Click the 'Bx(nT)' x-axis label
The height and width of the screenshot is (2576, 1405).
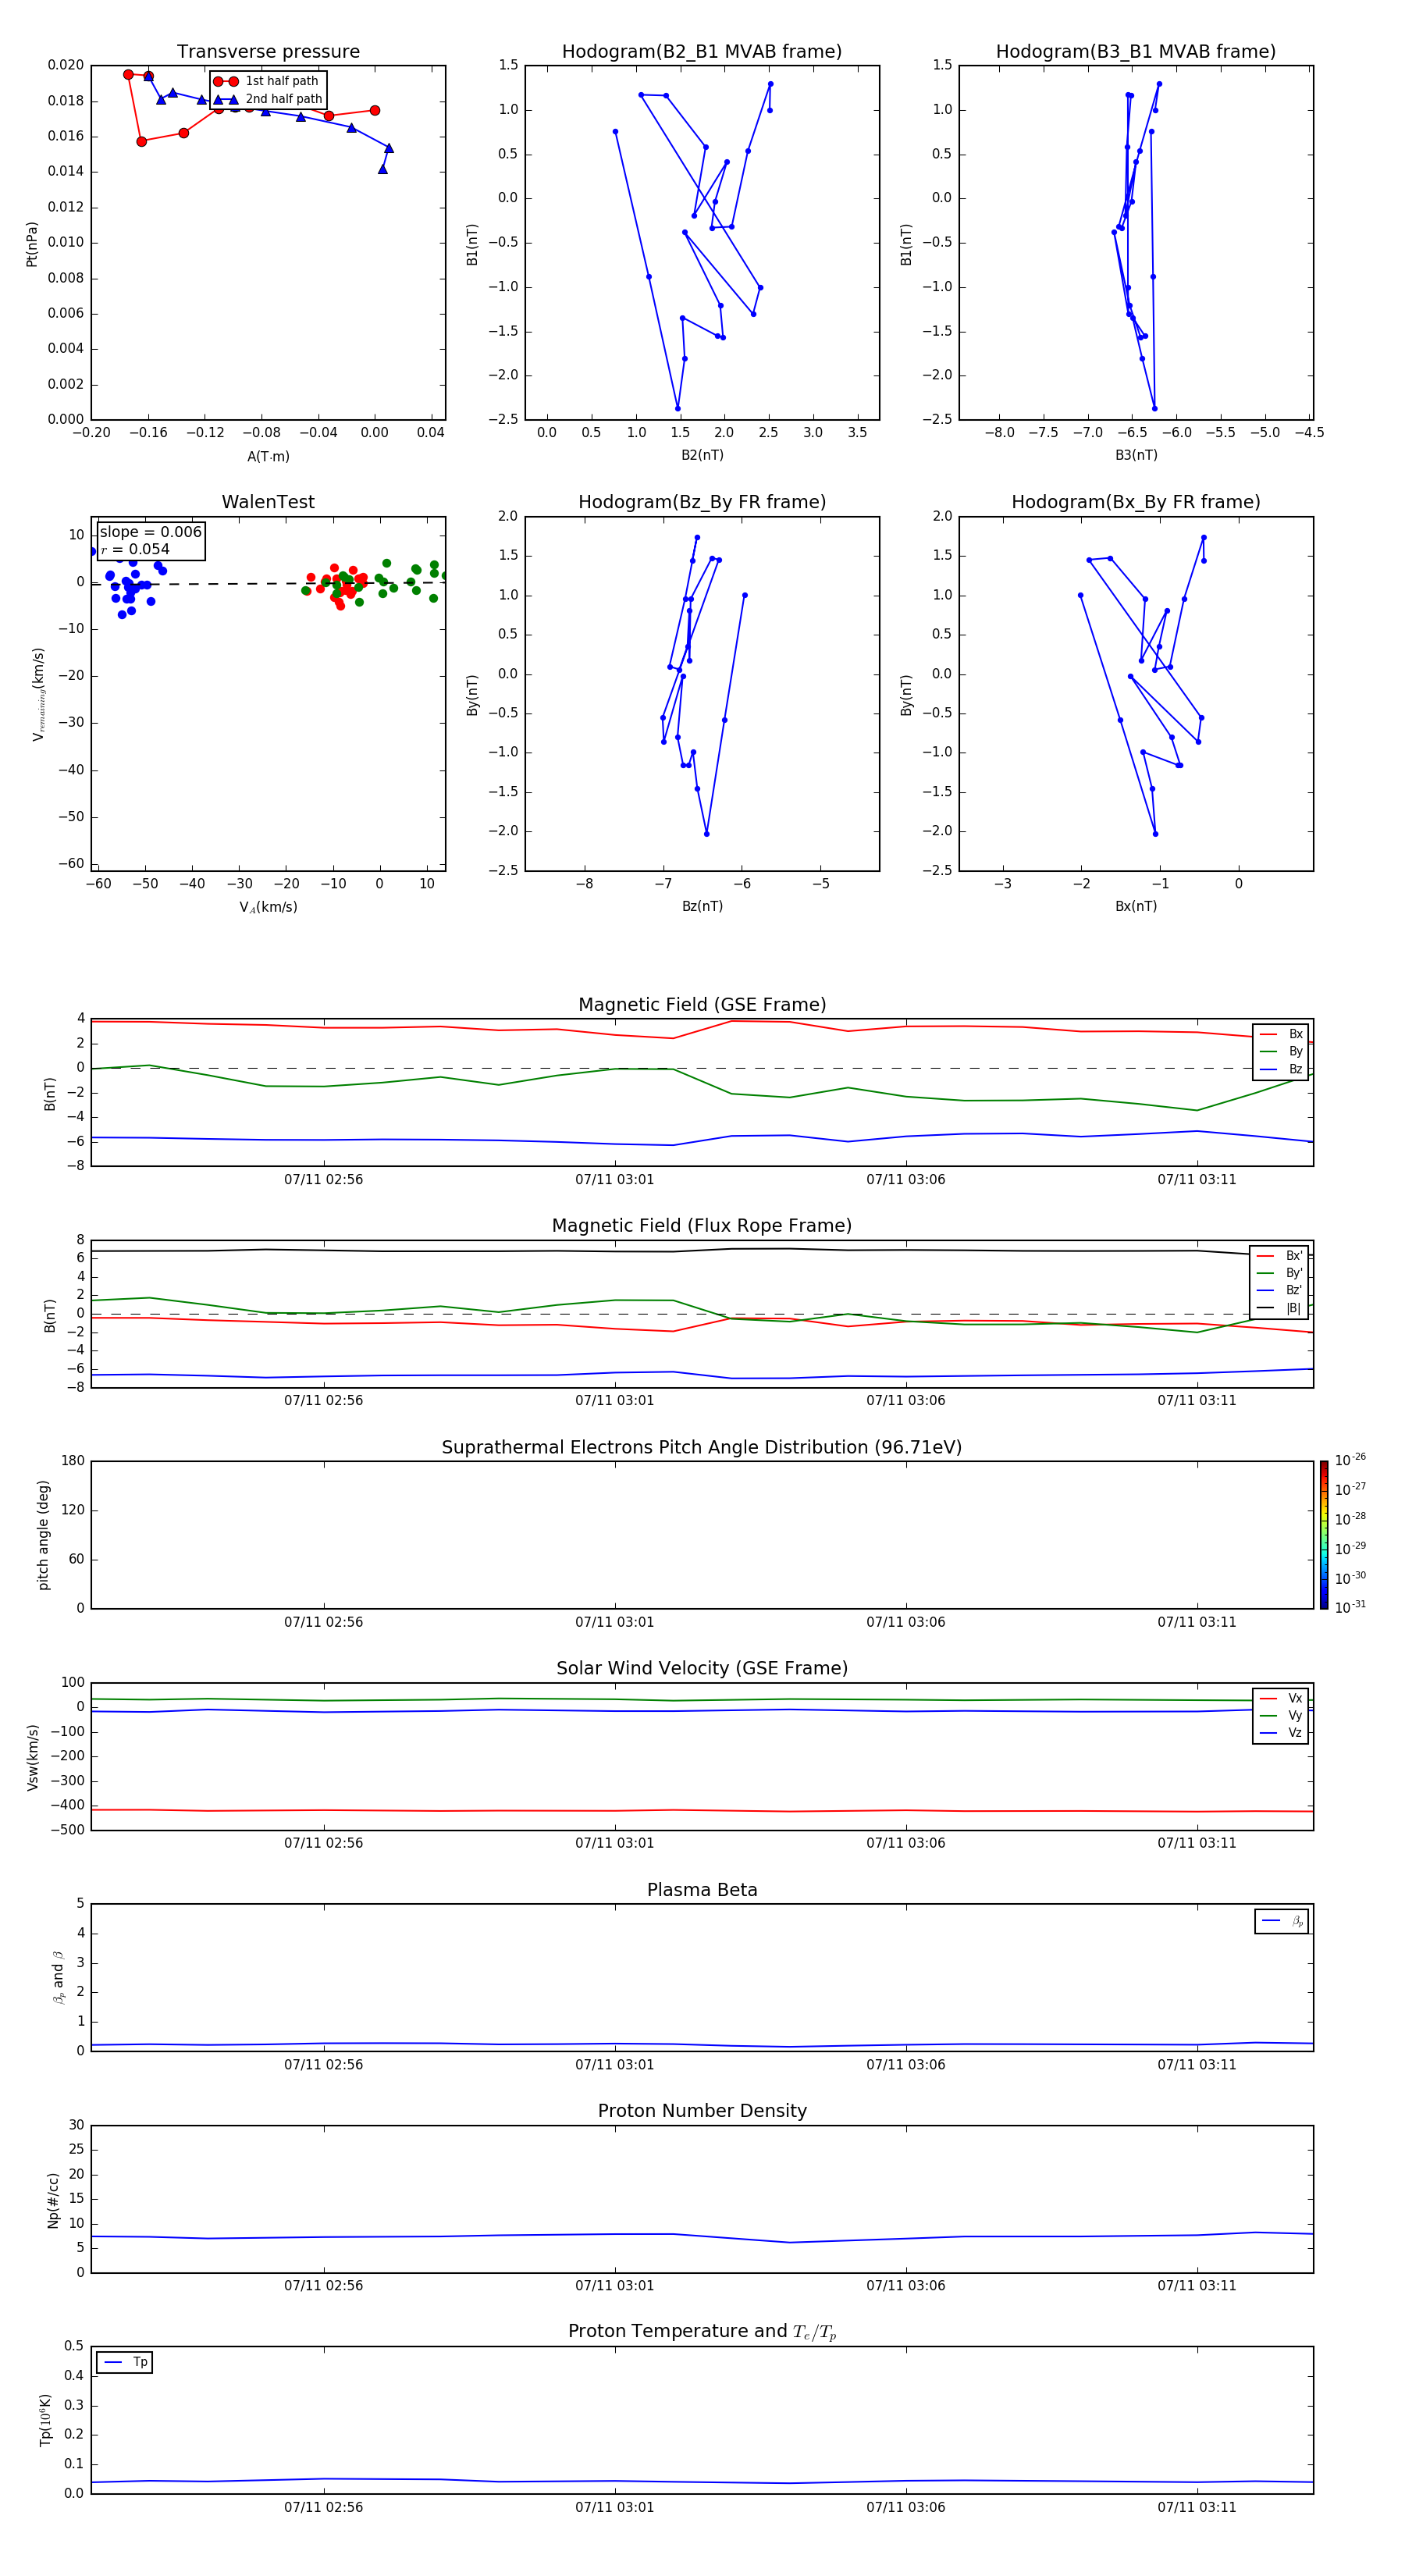1136,906
